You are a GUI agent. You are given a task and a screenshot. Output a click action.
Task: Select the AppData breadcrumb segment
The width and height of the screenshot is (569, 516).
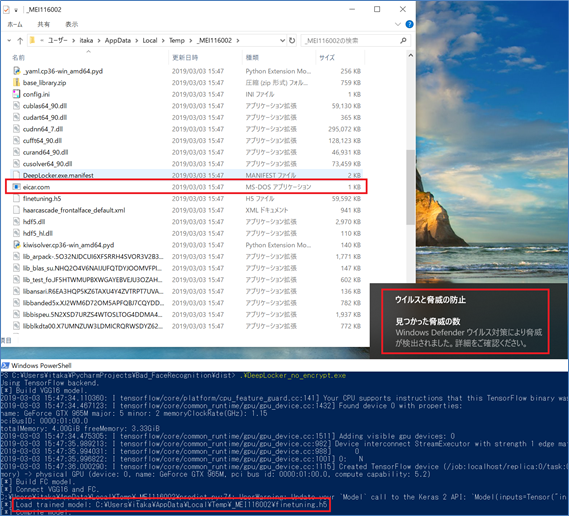click(118, 40)
